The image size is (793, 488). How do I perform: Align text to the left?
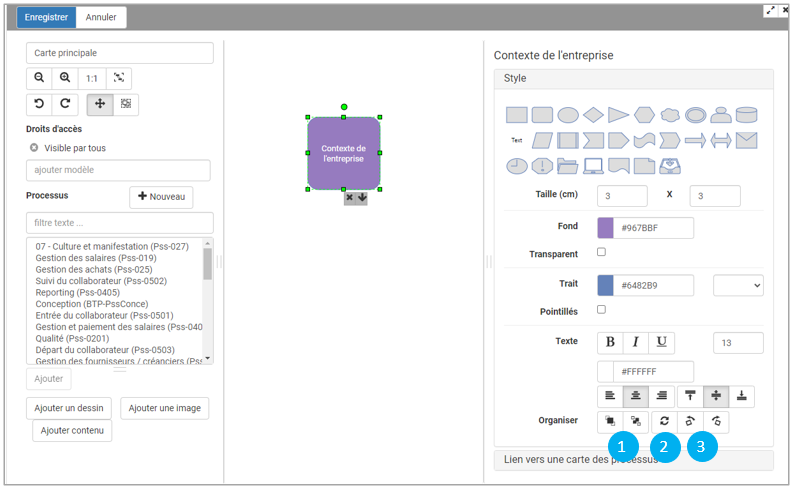tap(610, 397)
